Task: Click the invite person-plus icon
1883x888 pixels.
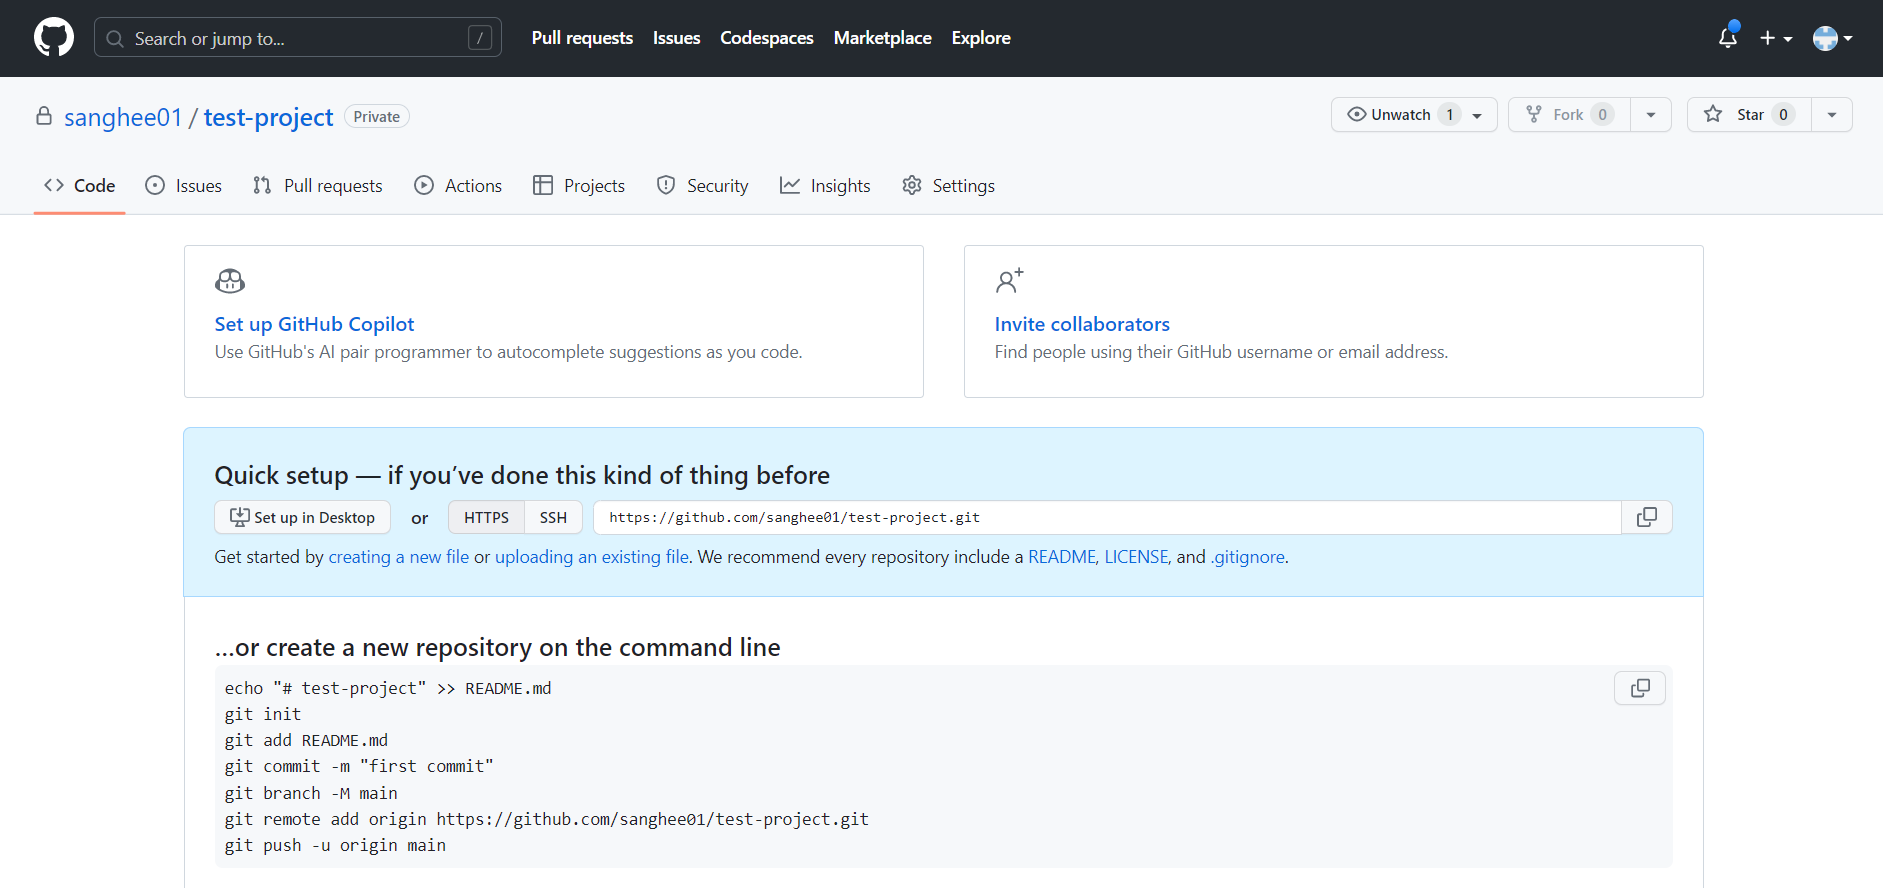Action: coord(1010,281)
